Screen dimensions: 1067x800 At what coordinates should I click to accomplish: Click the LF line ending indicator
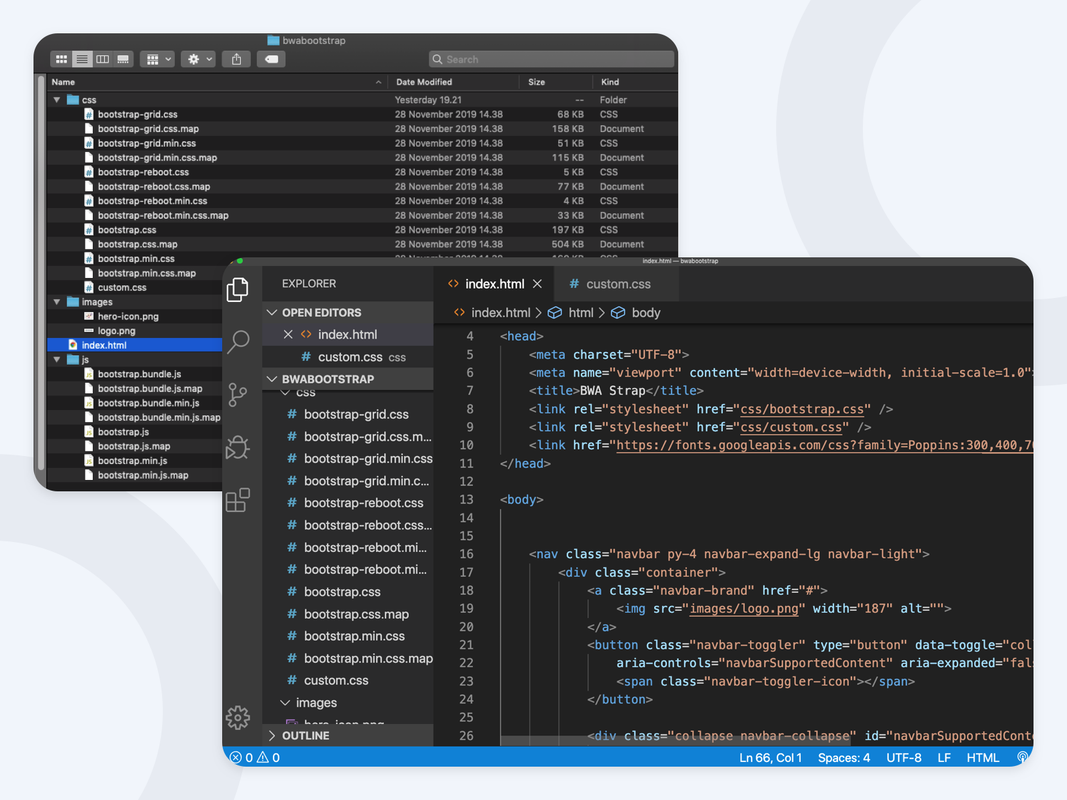(944, 757)
